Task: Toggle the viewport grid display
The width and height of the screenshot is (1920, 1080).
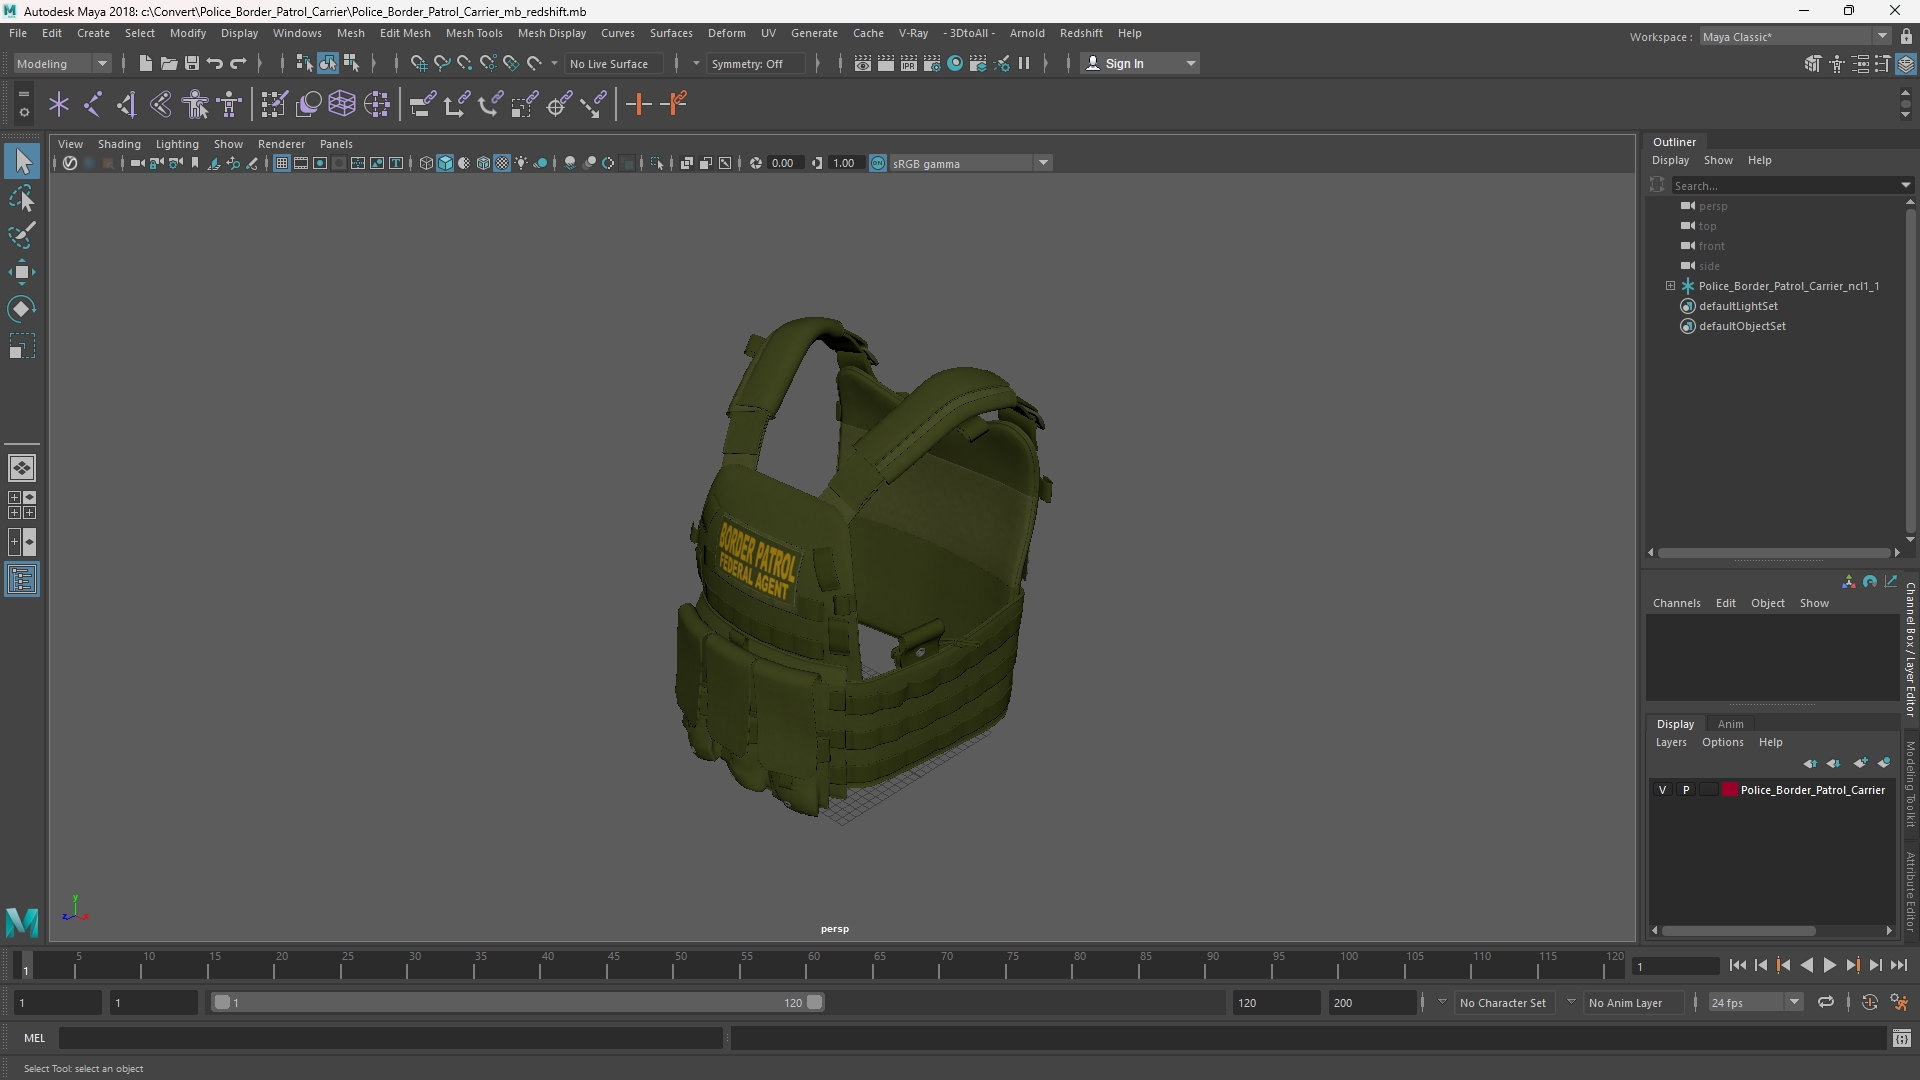Action: point(282,163)
